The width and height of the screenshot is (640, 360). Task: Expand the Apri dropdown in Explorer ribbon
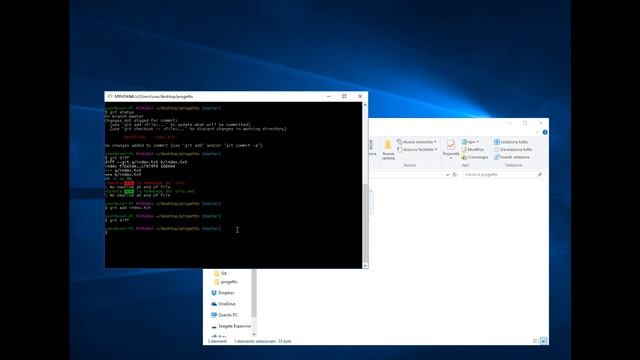(471, 142)
